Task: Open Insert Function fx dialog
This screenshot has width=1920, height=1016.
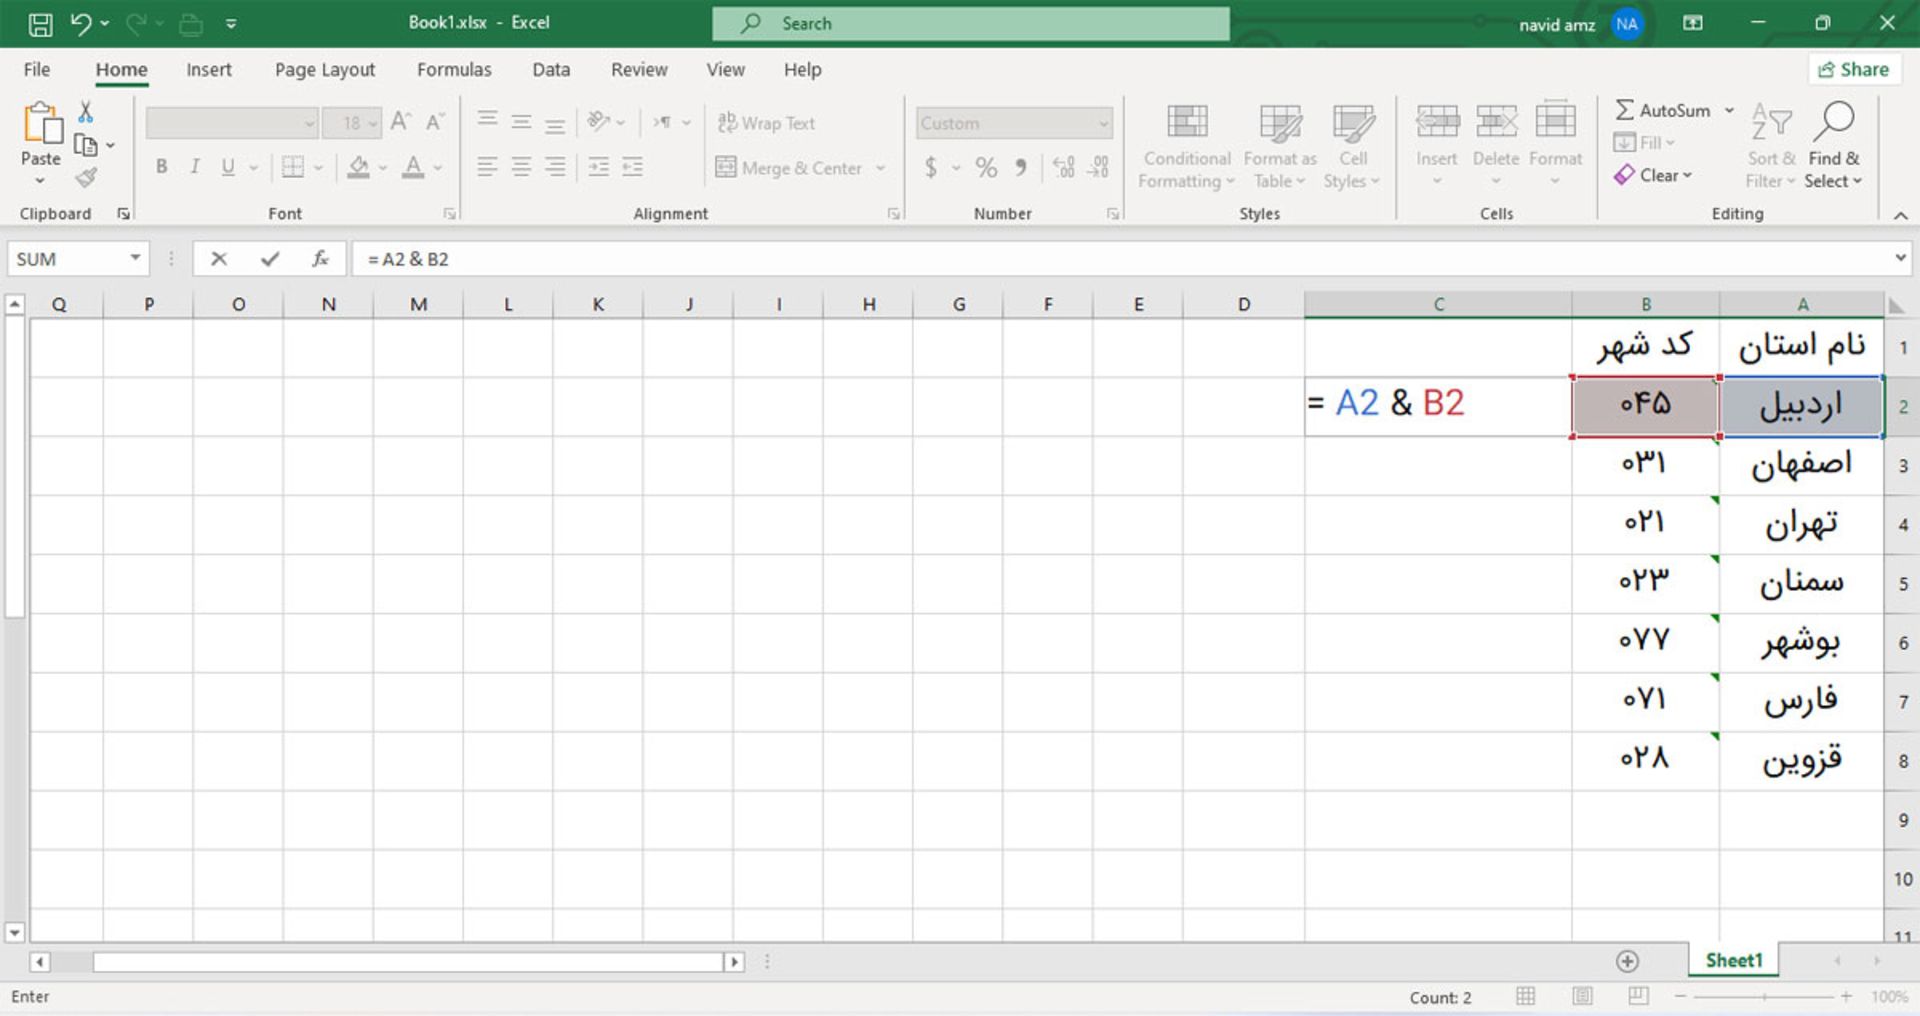Action: click(320, 259)
